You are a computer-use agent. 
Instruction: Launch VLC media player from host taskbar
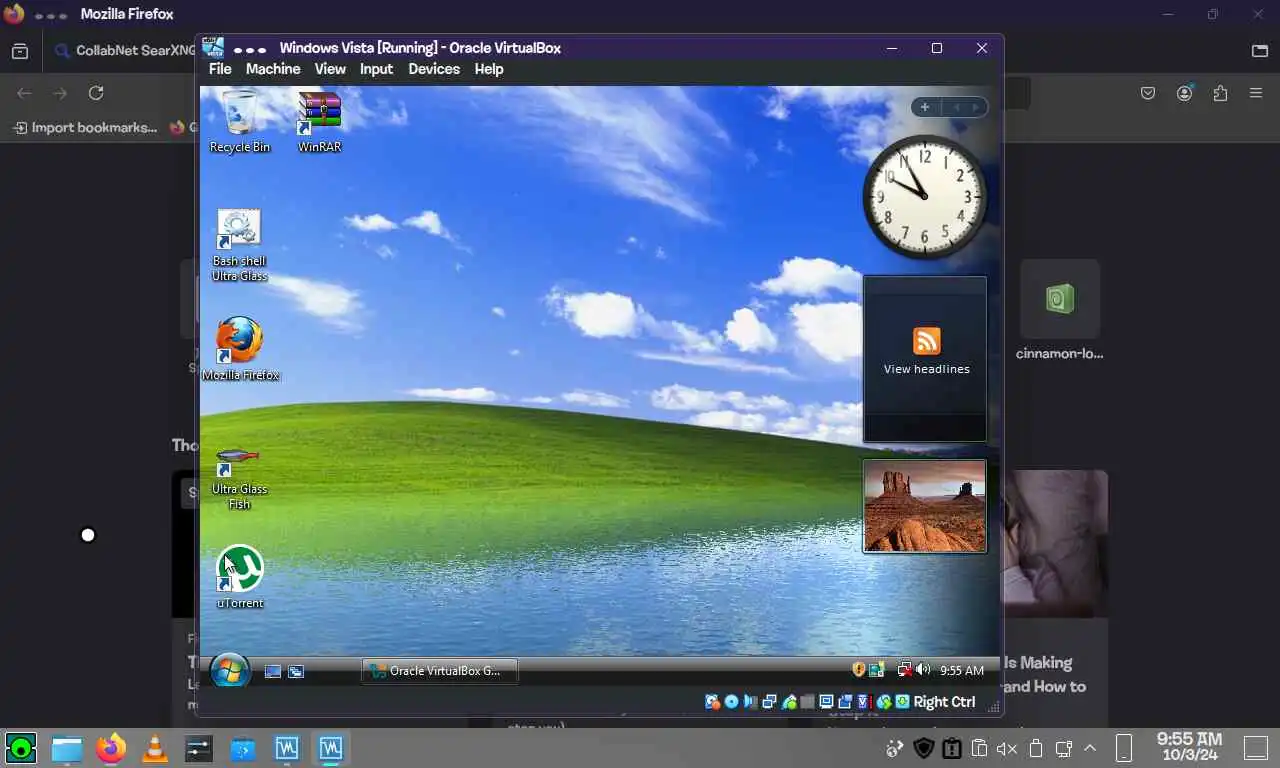pos(155,748)
